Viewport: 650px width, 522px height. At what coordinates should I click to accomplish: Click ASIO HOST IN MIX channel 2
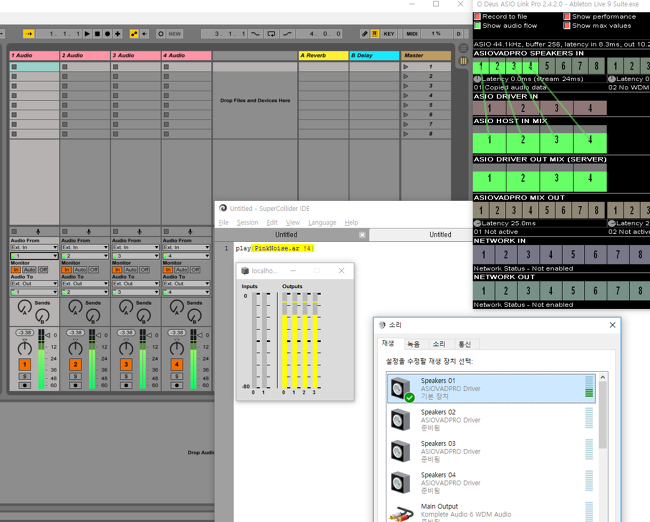pos(523,139)
